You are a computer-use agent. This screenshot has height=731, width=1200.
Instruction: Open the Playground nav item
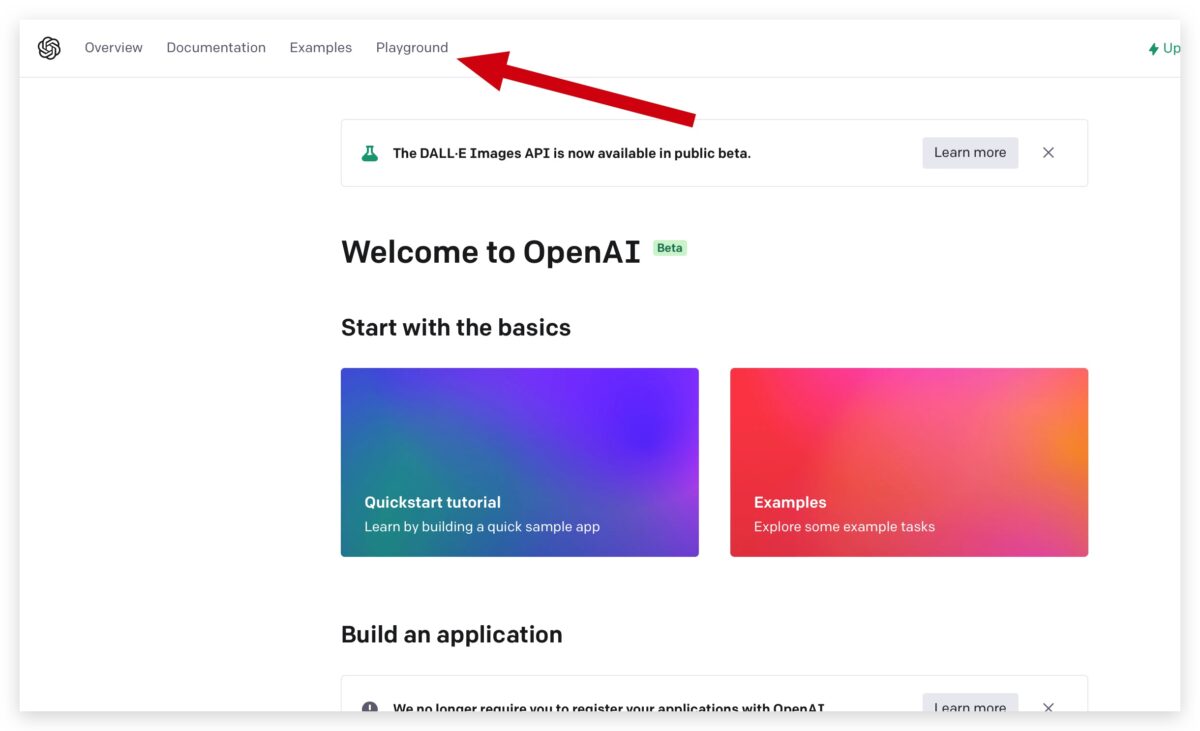click(412, 48)
